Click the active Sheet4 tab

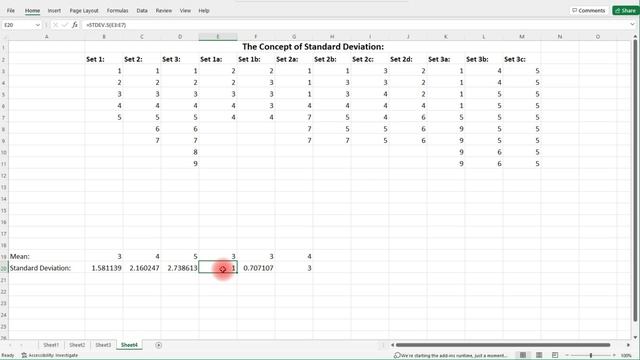click(129, 345)
